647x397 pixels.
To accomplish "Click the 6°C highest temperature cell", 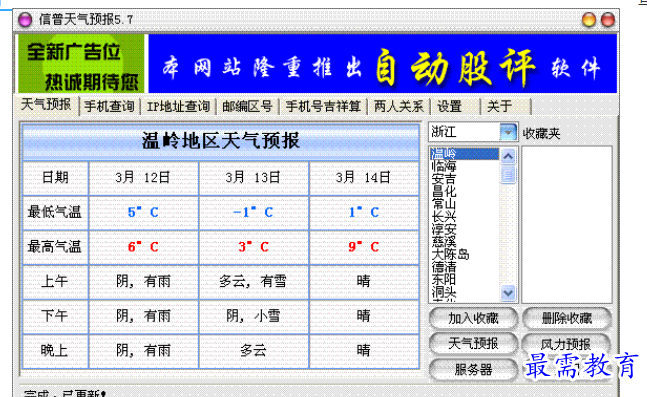I will coord(143,247).
